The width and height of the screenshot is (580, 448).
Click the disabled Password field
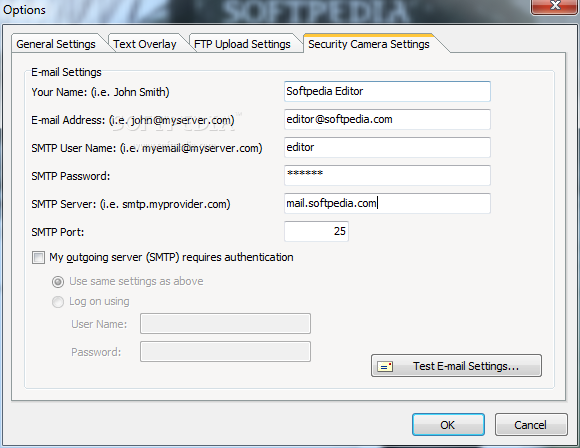point(225,351)
